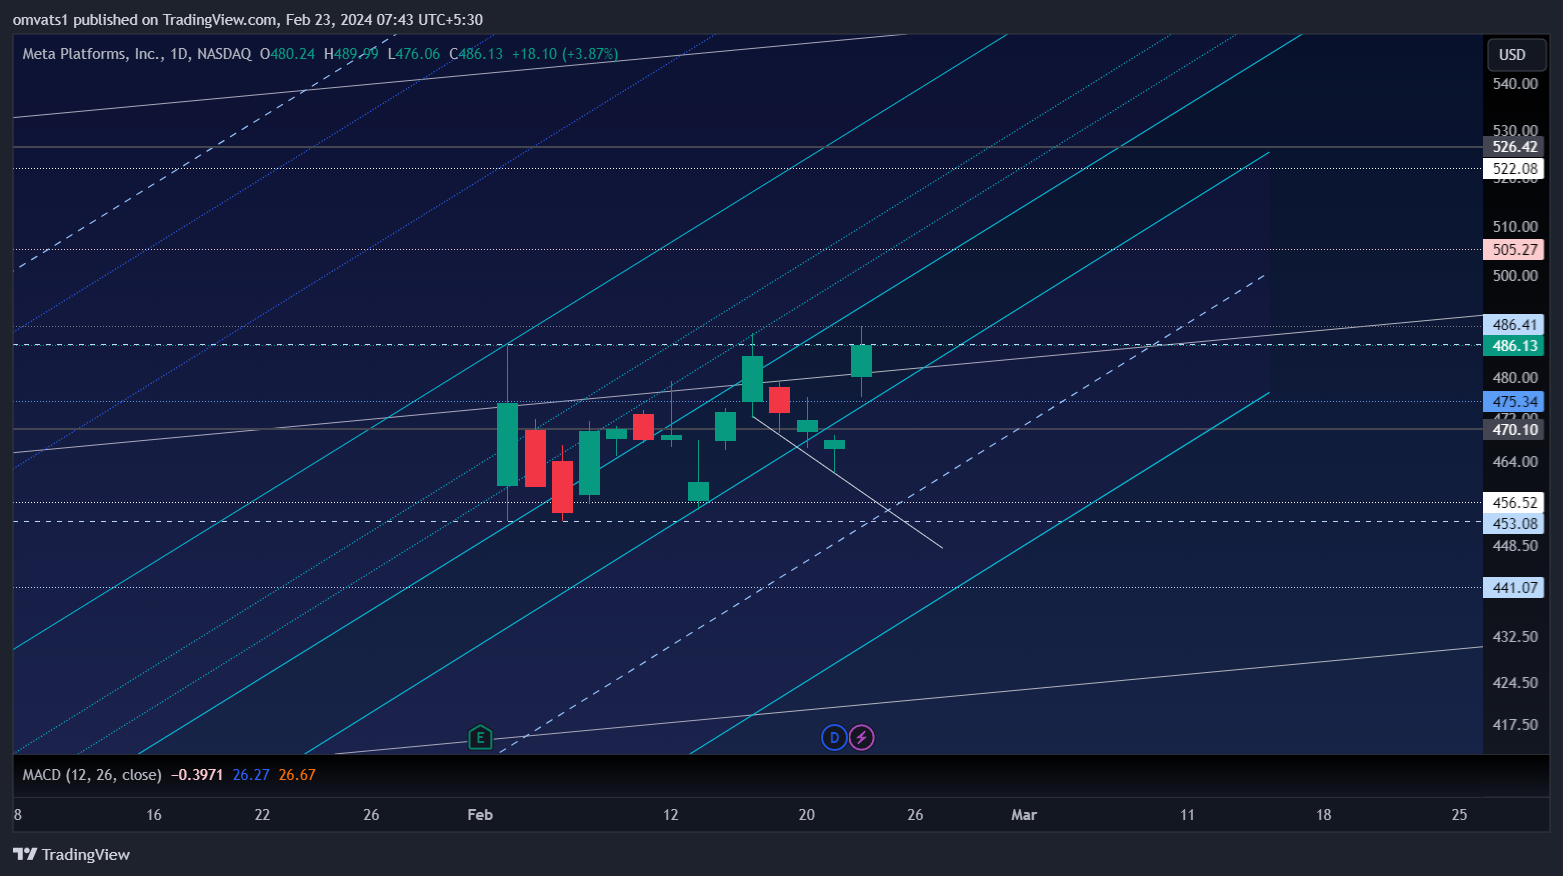
Task: Click the MACD (12, 26, close) indicator label
Action: (x=92, y=775)
